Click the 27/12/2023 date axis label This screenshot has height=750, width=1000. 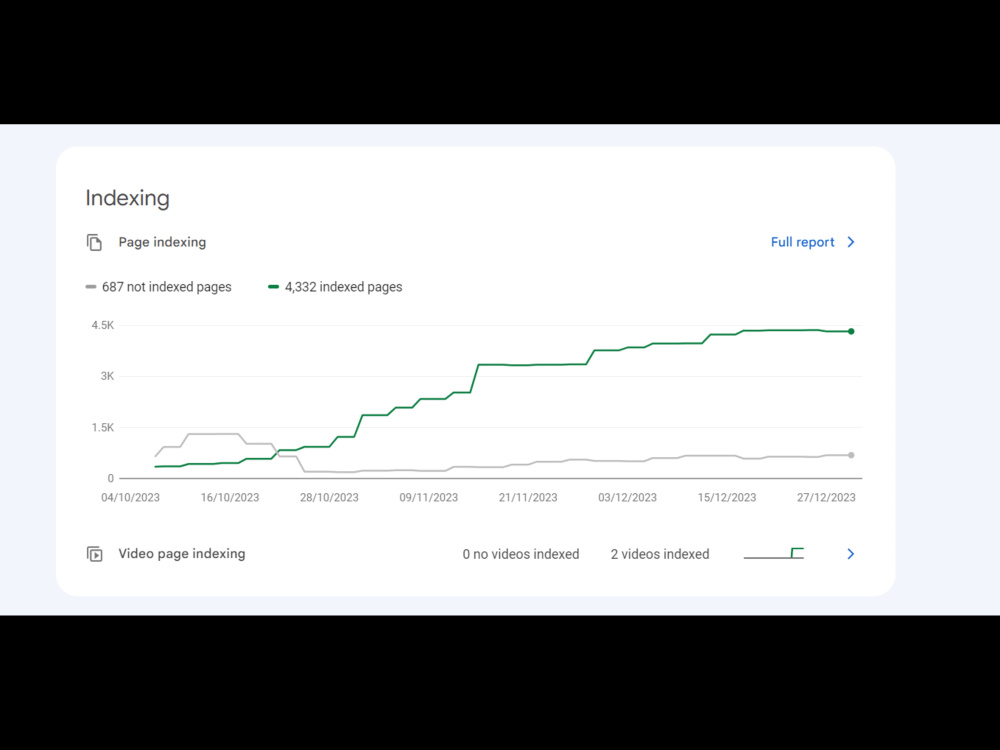coord(826,497)
